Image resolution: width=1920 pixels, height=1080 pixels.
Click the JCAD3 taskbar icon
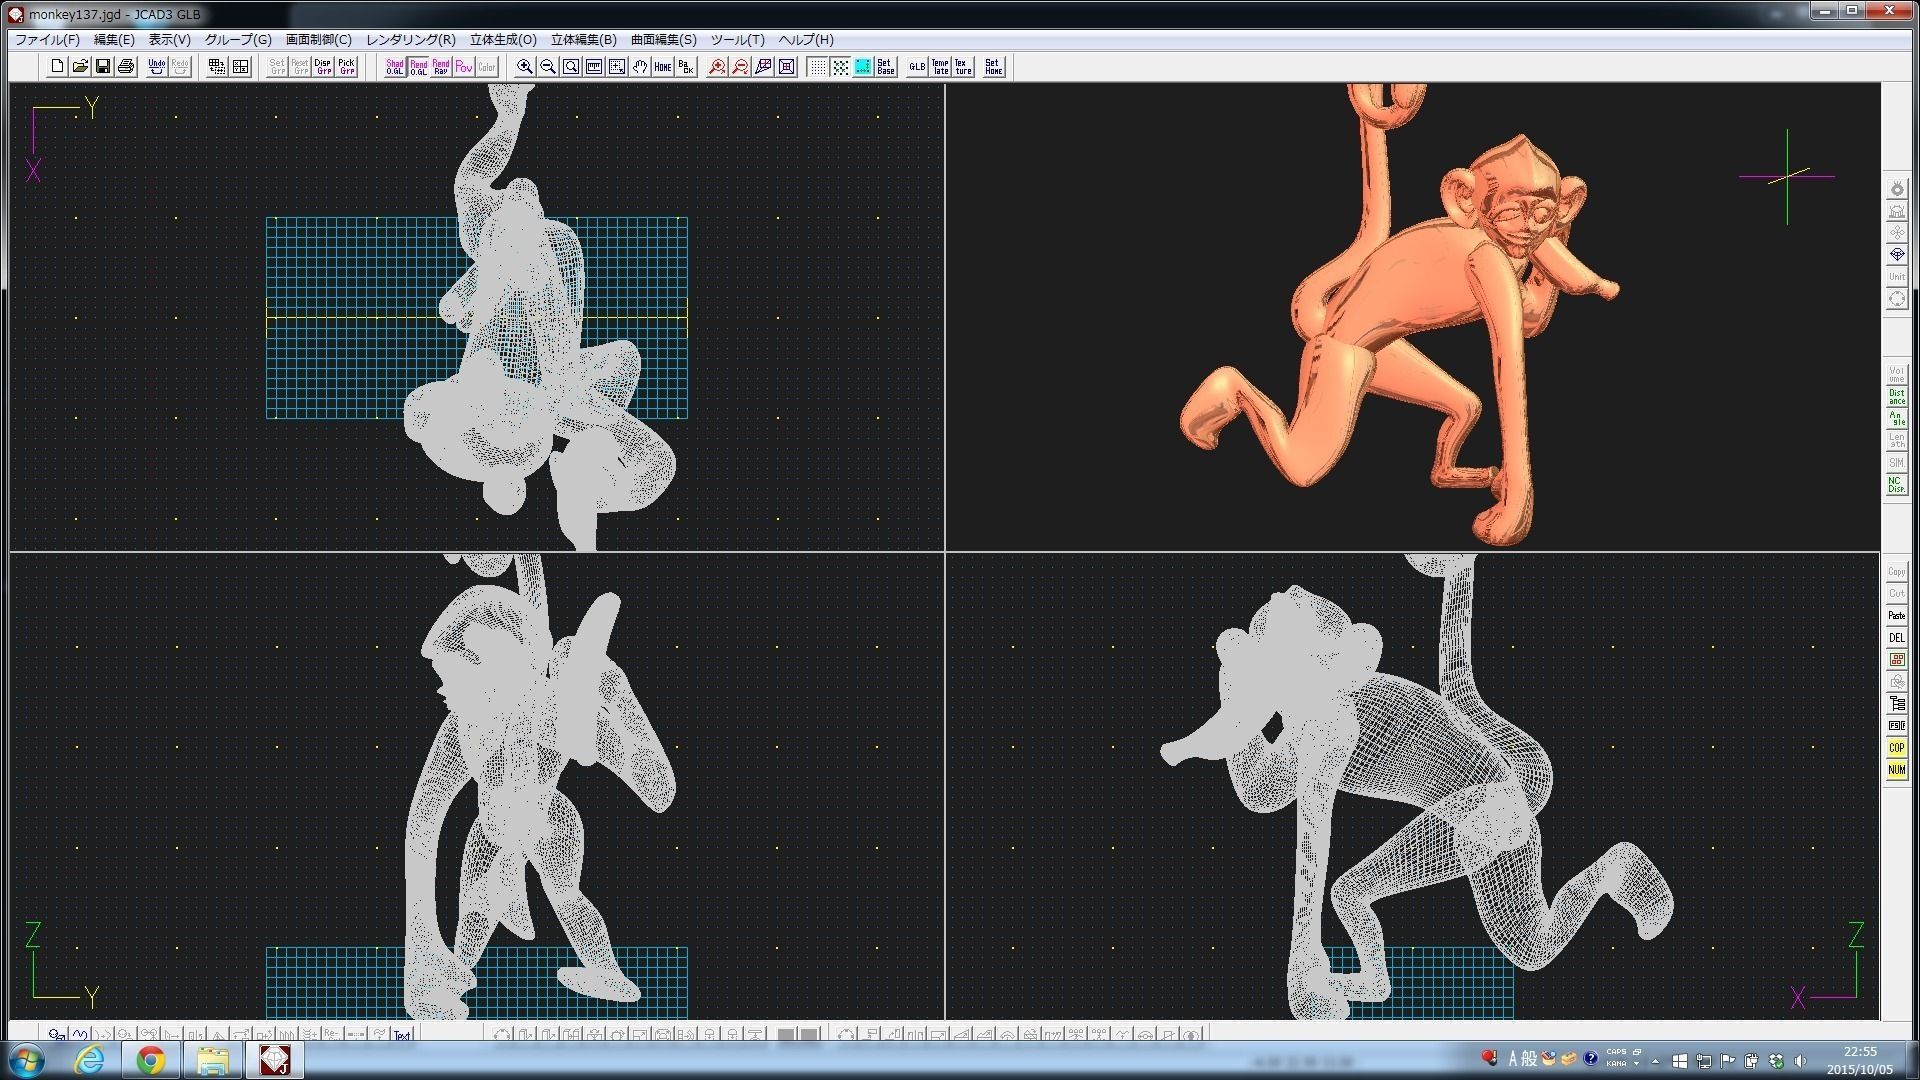pos(274,1060)
